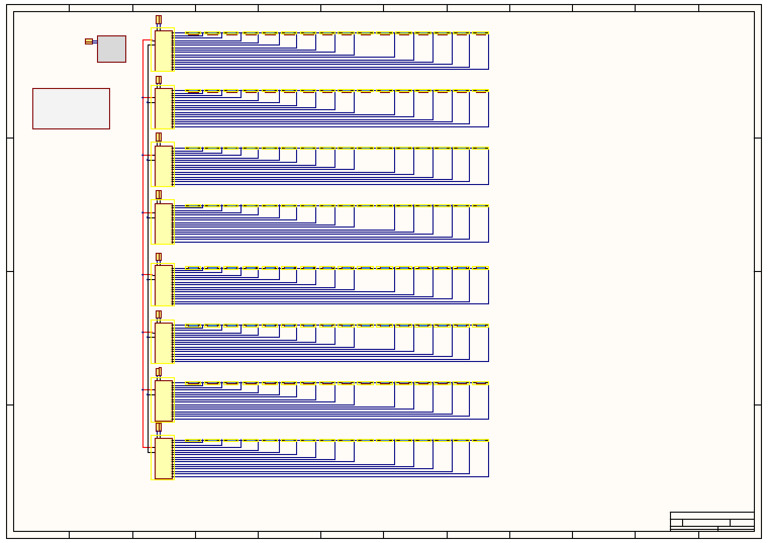Click the small connector above the topmost IC
The height and width of the screenshot is (543, 768).
click(x=159, y=20)
